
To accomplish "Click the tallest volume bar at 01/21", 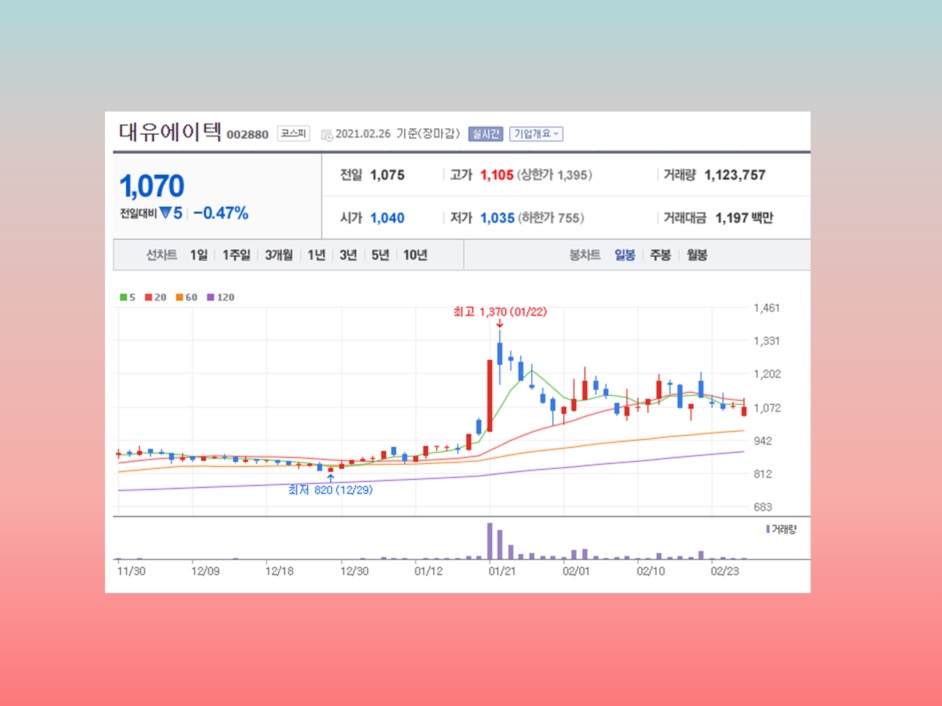I will (490, 541).
